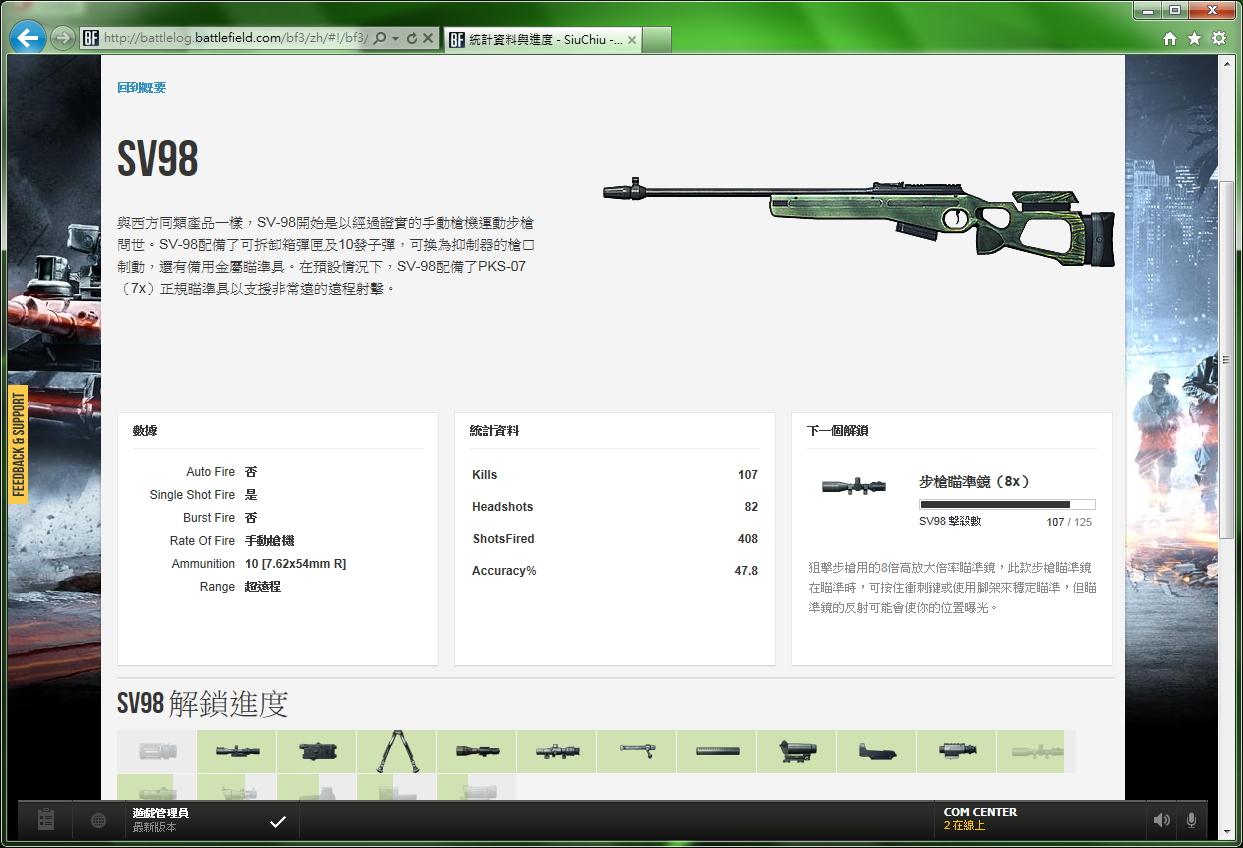Image resolution: width=1243 pixels, height=848 pixels.
Task: Select the laser sight box unlock
Action: coord(316,751)
